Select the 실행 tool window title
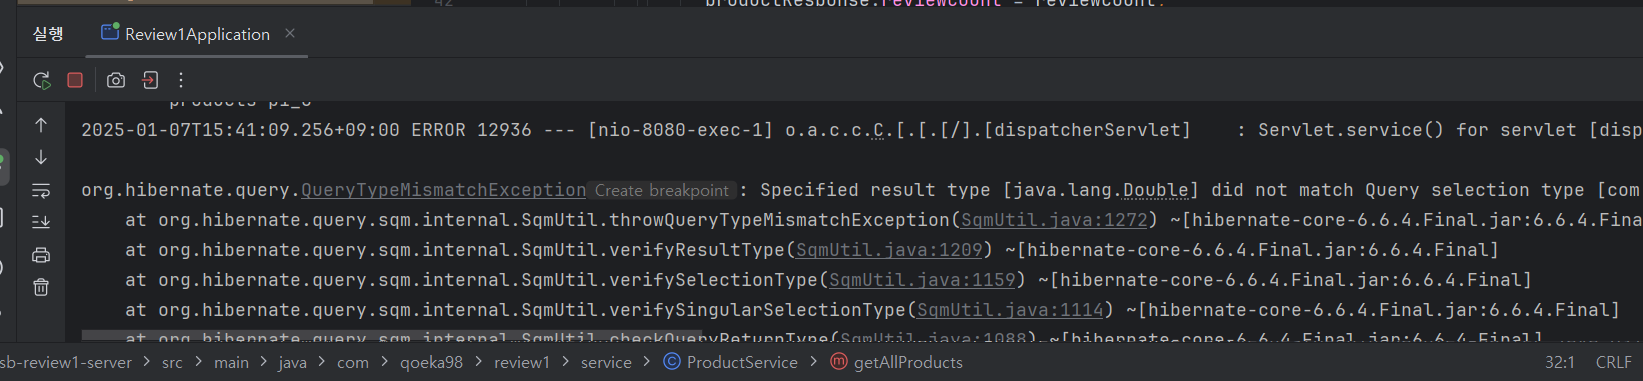The height and width of the screenshot is (381, 1643). tap(48, 34)
